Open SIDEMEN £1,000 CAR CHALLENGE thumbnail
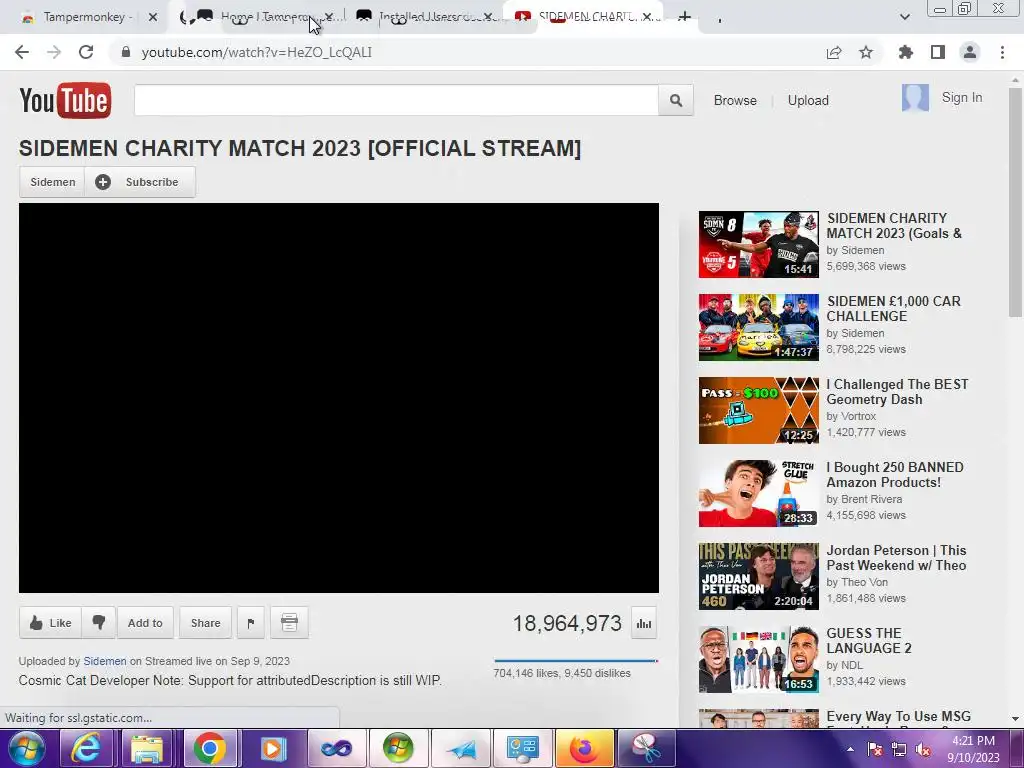This screenshot has height=768, width=1024. (x=758, y=327)
